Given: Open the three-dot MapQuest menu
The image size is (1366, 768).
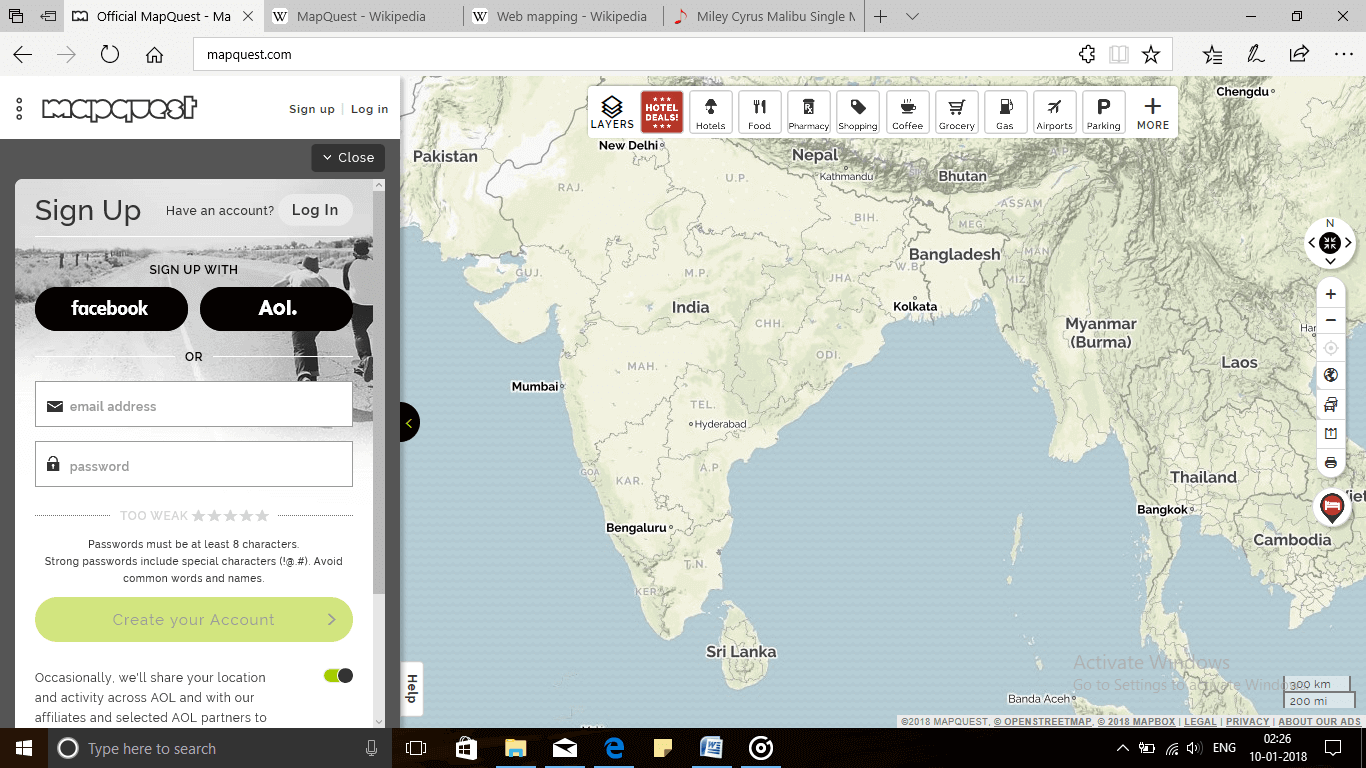Looking at the screenshot, I should tap(19, 109).
